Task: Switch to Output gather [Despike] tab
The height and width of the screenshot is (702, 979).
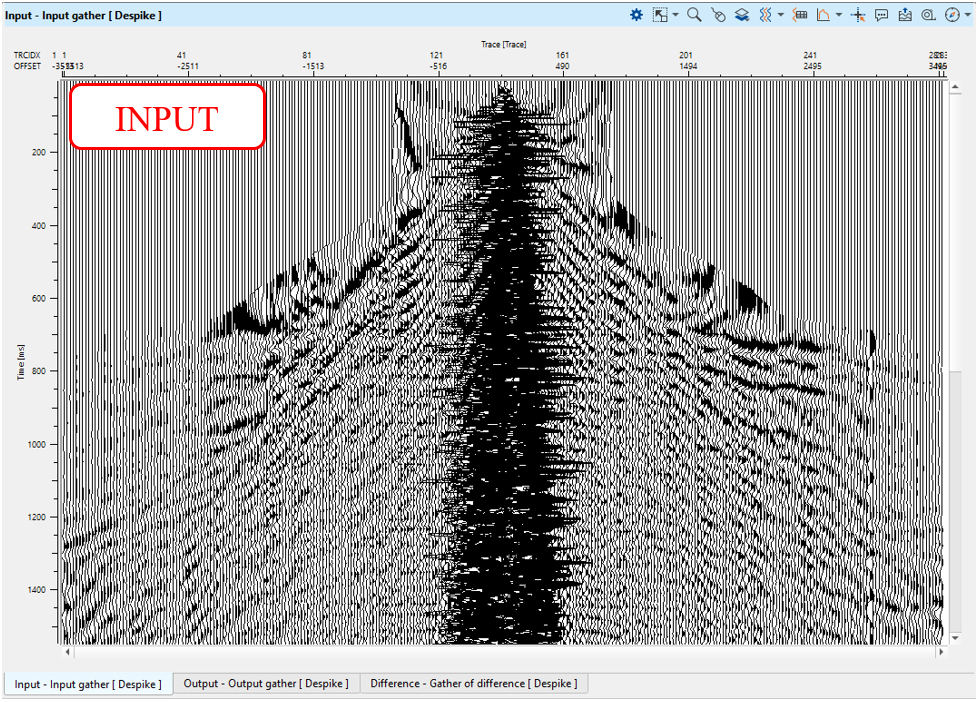Action: tap(266, 684)
